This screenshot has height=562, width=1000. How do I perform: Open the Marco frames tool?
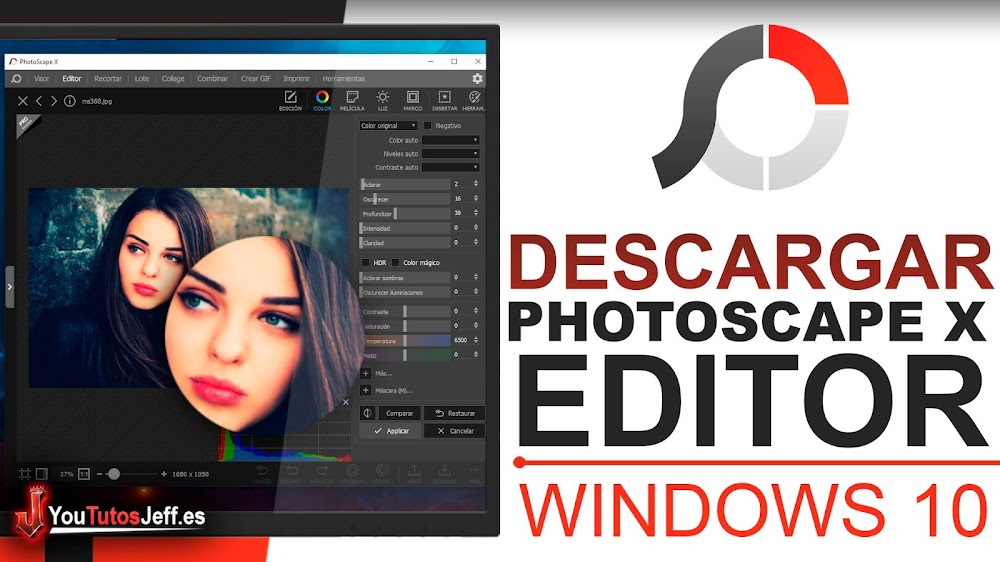click(x=413, y=100)
